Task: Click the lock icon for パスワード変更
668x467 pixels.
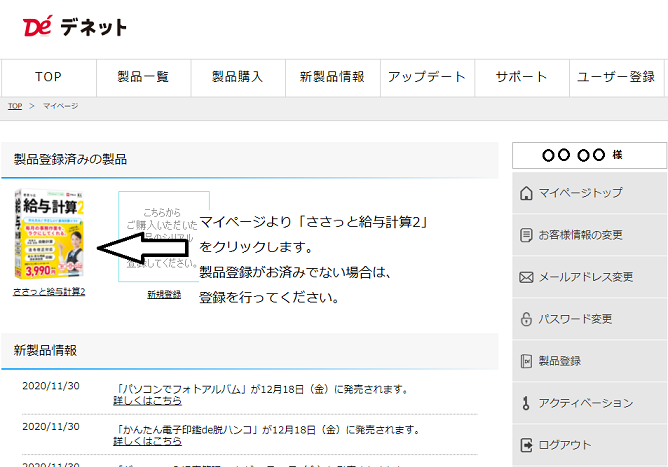Action: (x=526, y=319)
